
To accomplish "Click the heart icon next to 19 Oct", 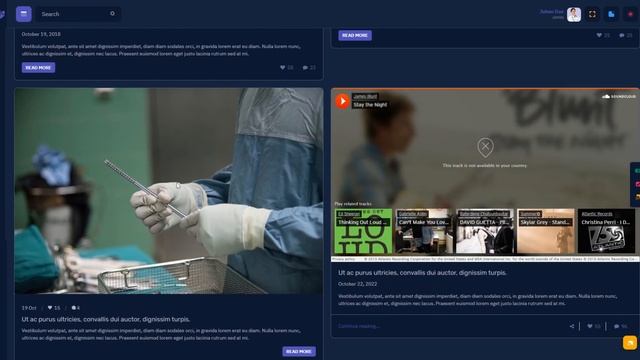I will 50,308.
